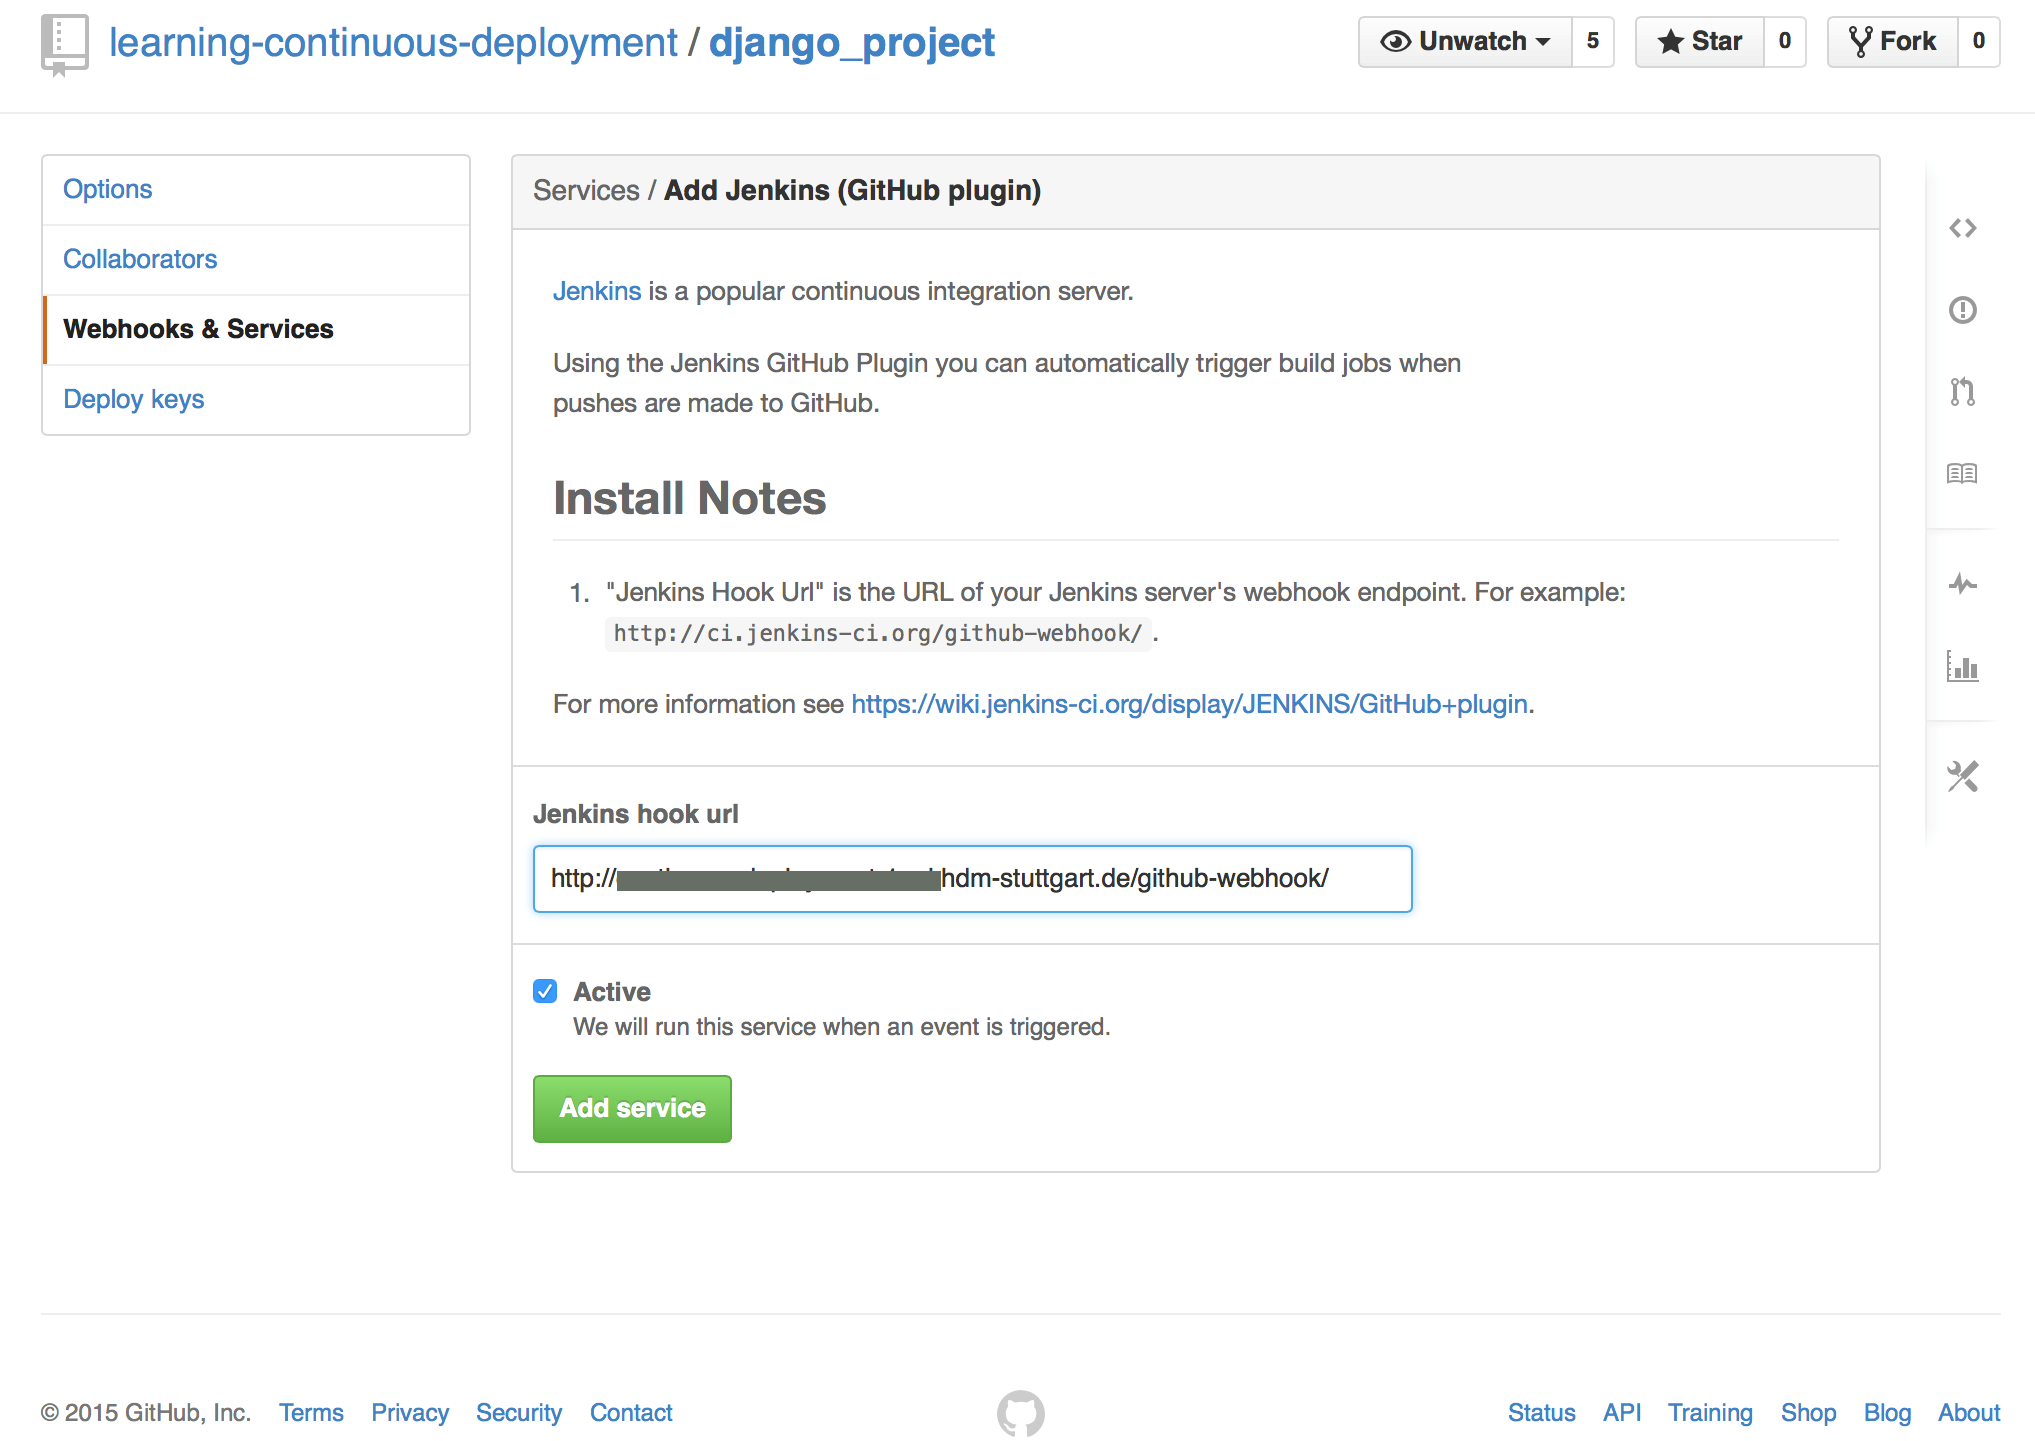Go back to Services breadcrumb
Image resolution: width=2035 pixels, height=1441 pixels.
point(586,190)
